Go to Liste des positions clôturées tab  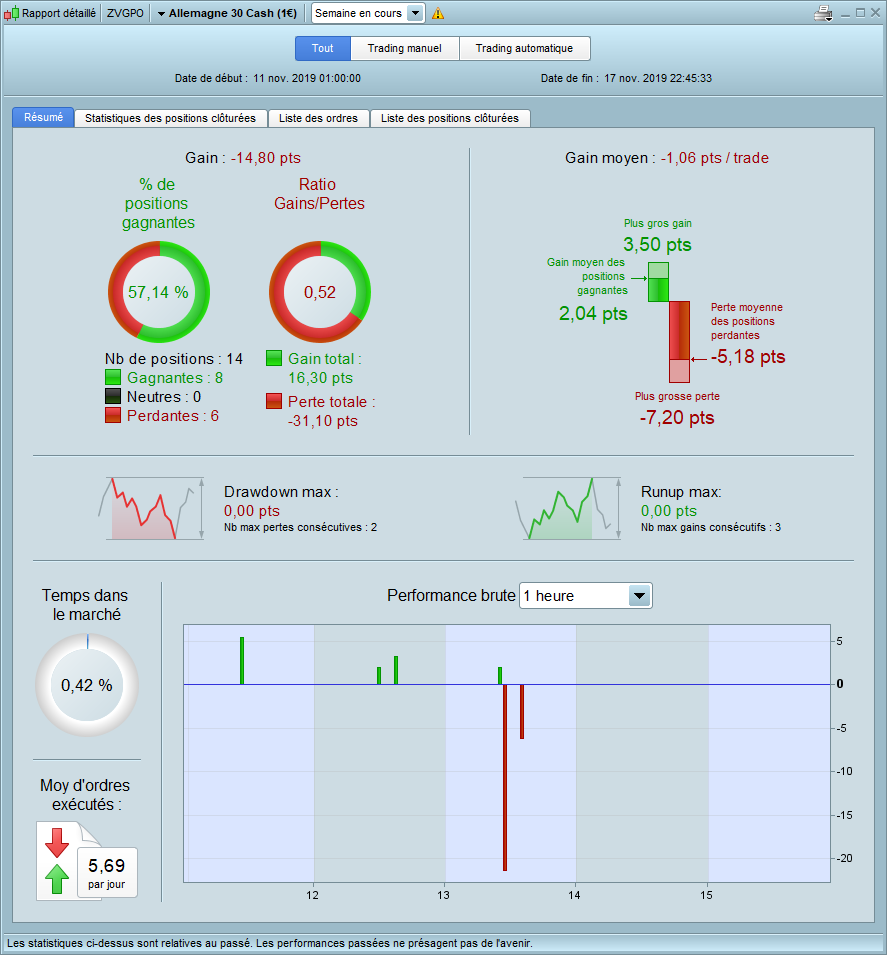pyautogui.click(x=450, y=118)
